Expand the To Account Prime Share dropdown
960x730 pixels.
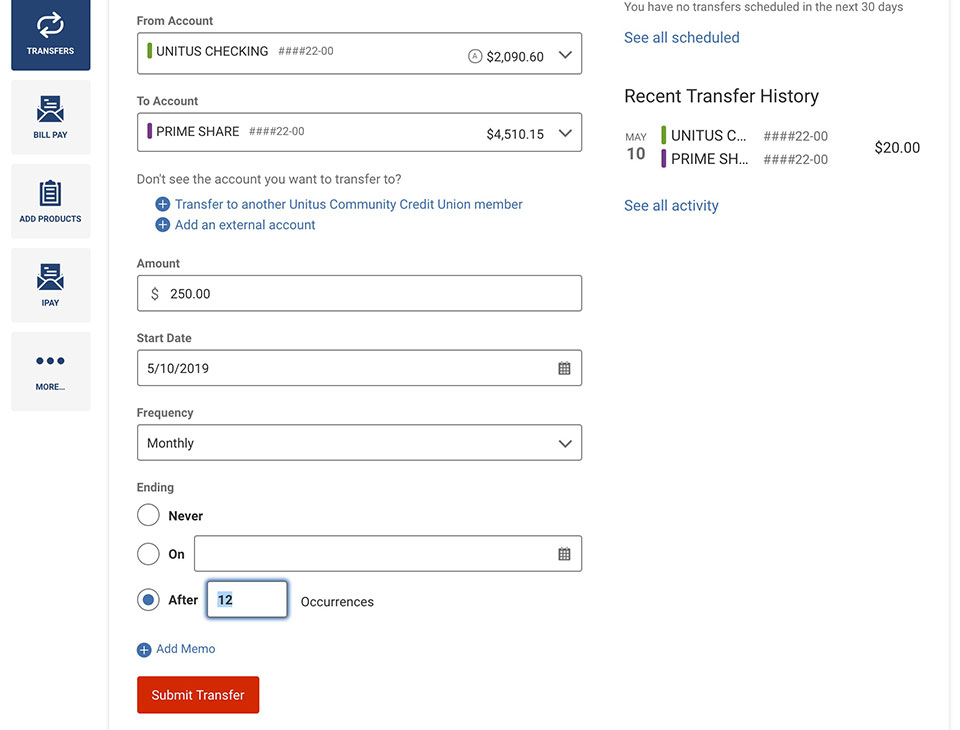pos(359,132)
